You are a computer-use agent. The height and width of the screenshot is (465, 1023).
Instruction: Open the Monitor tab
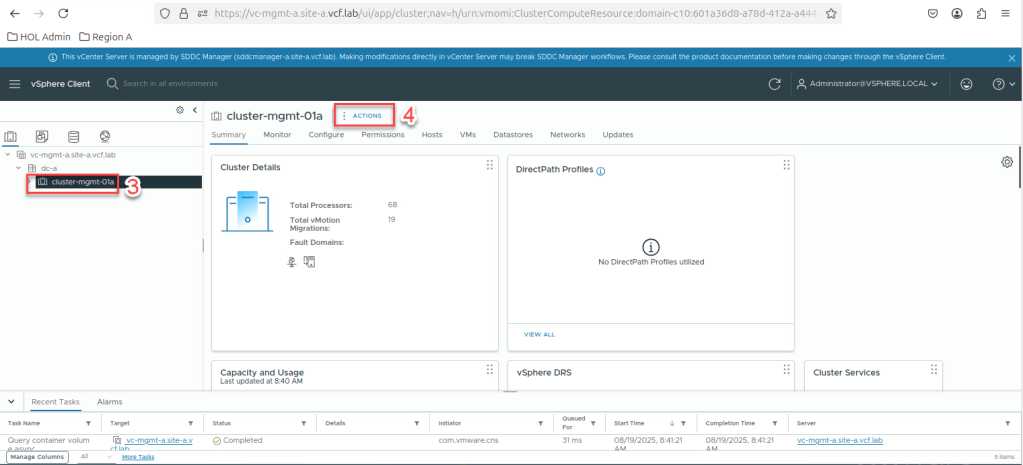[x=277, y=135]
